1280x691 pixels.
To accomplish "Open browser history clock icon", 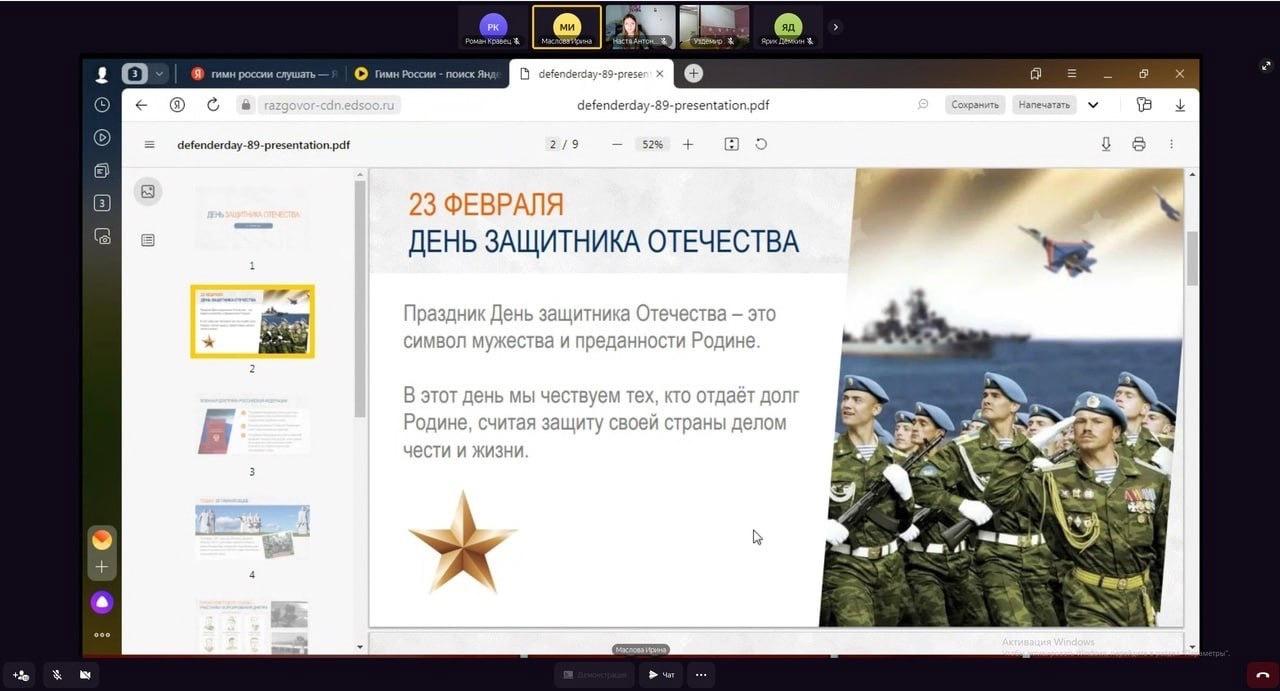I will [102, 105].
